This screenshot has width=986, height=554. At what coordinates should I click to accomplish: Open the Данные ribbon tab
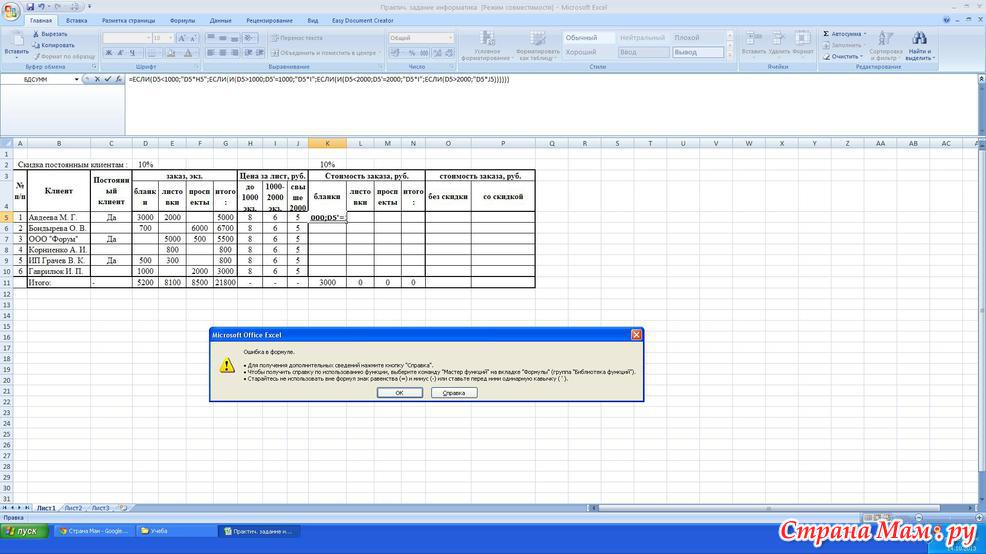point(221,21)
